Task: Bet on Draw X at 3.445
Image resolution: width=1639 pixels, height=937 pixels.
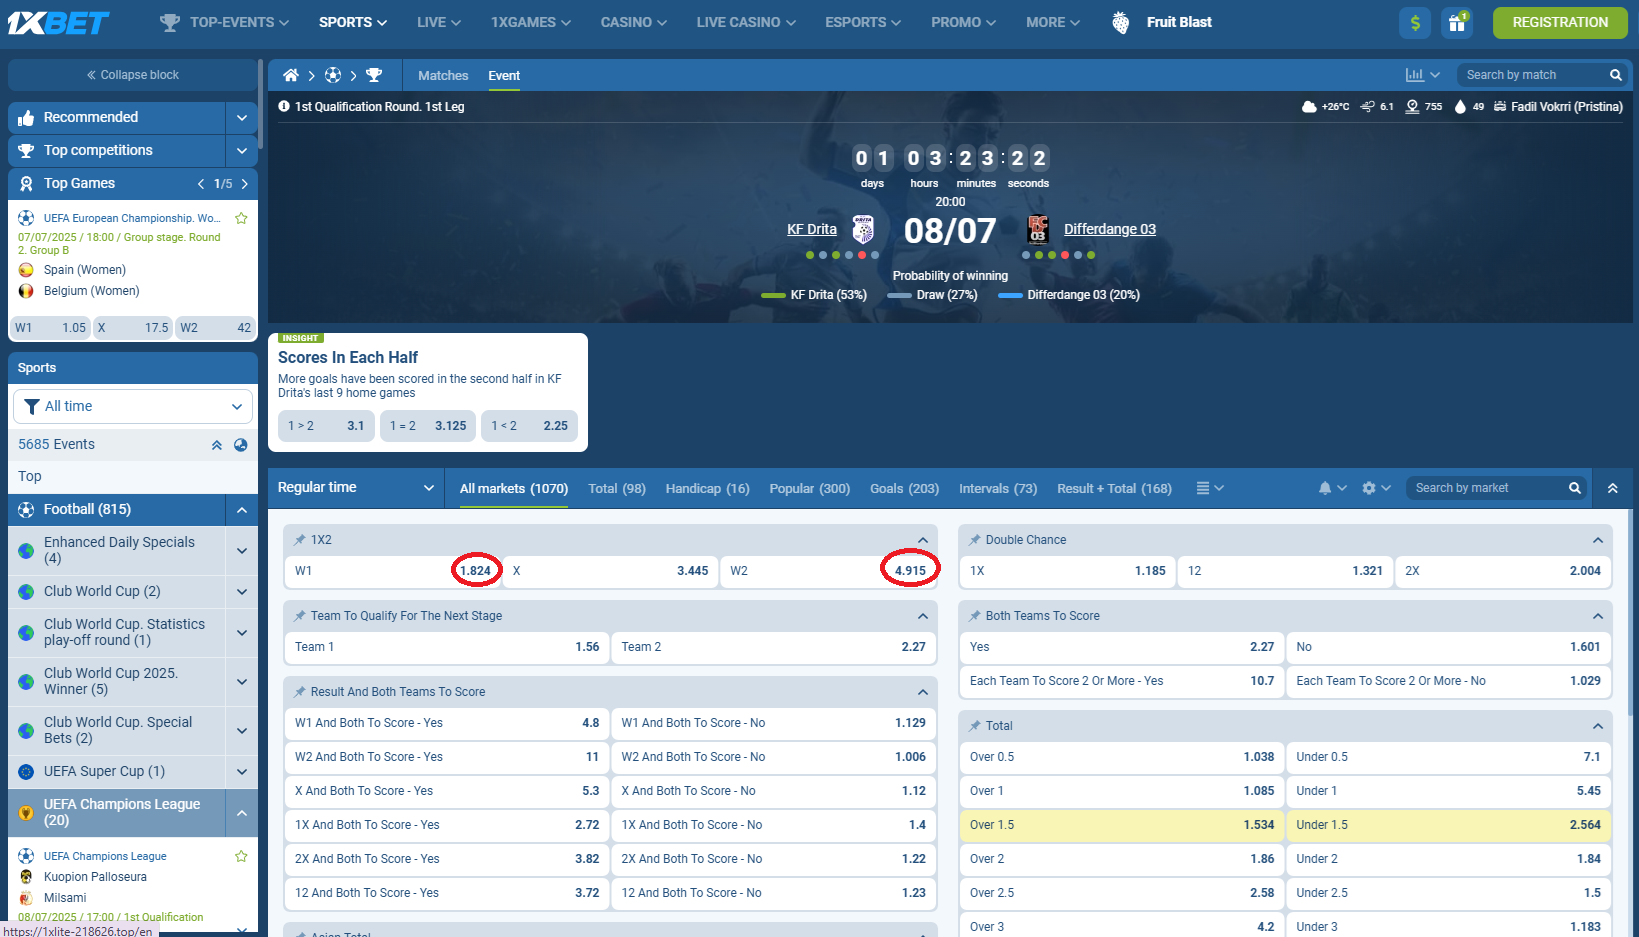Action: [610, 571]
